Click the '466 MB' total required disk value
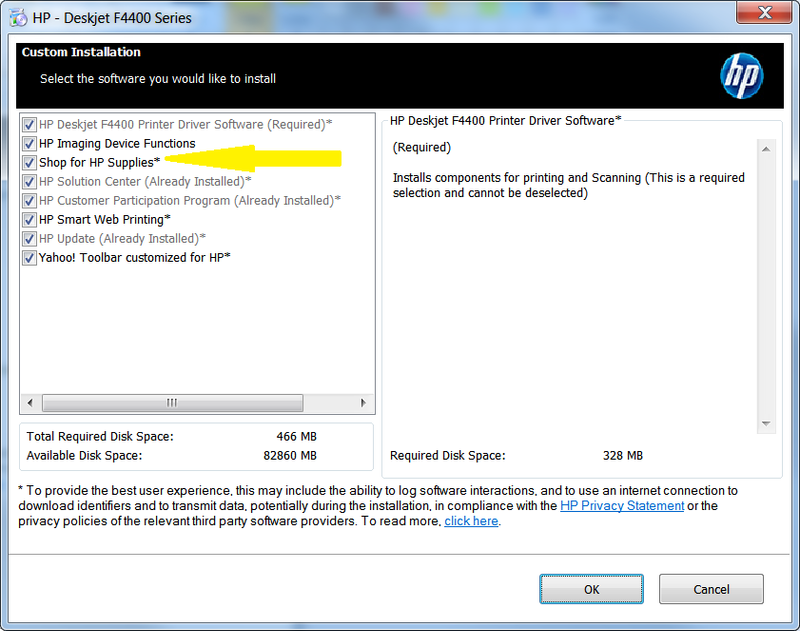The height and width of the screenshot is (631, 800). click(x=296, y=437)
